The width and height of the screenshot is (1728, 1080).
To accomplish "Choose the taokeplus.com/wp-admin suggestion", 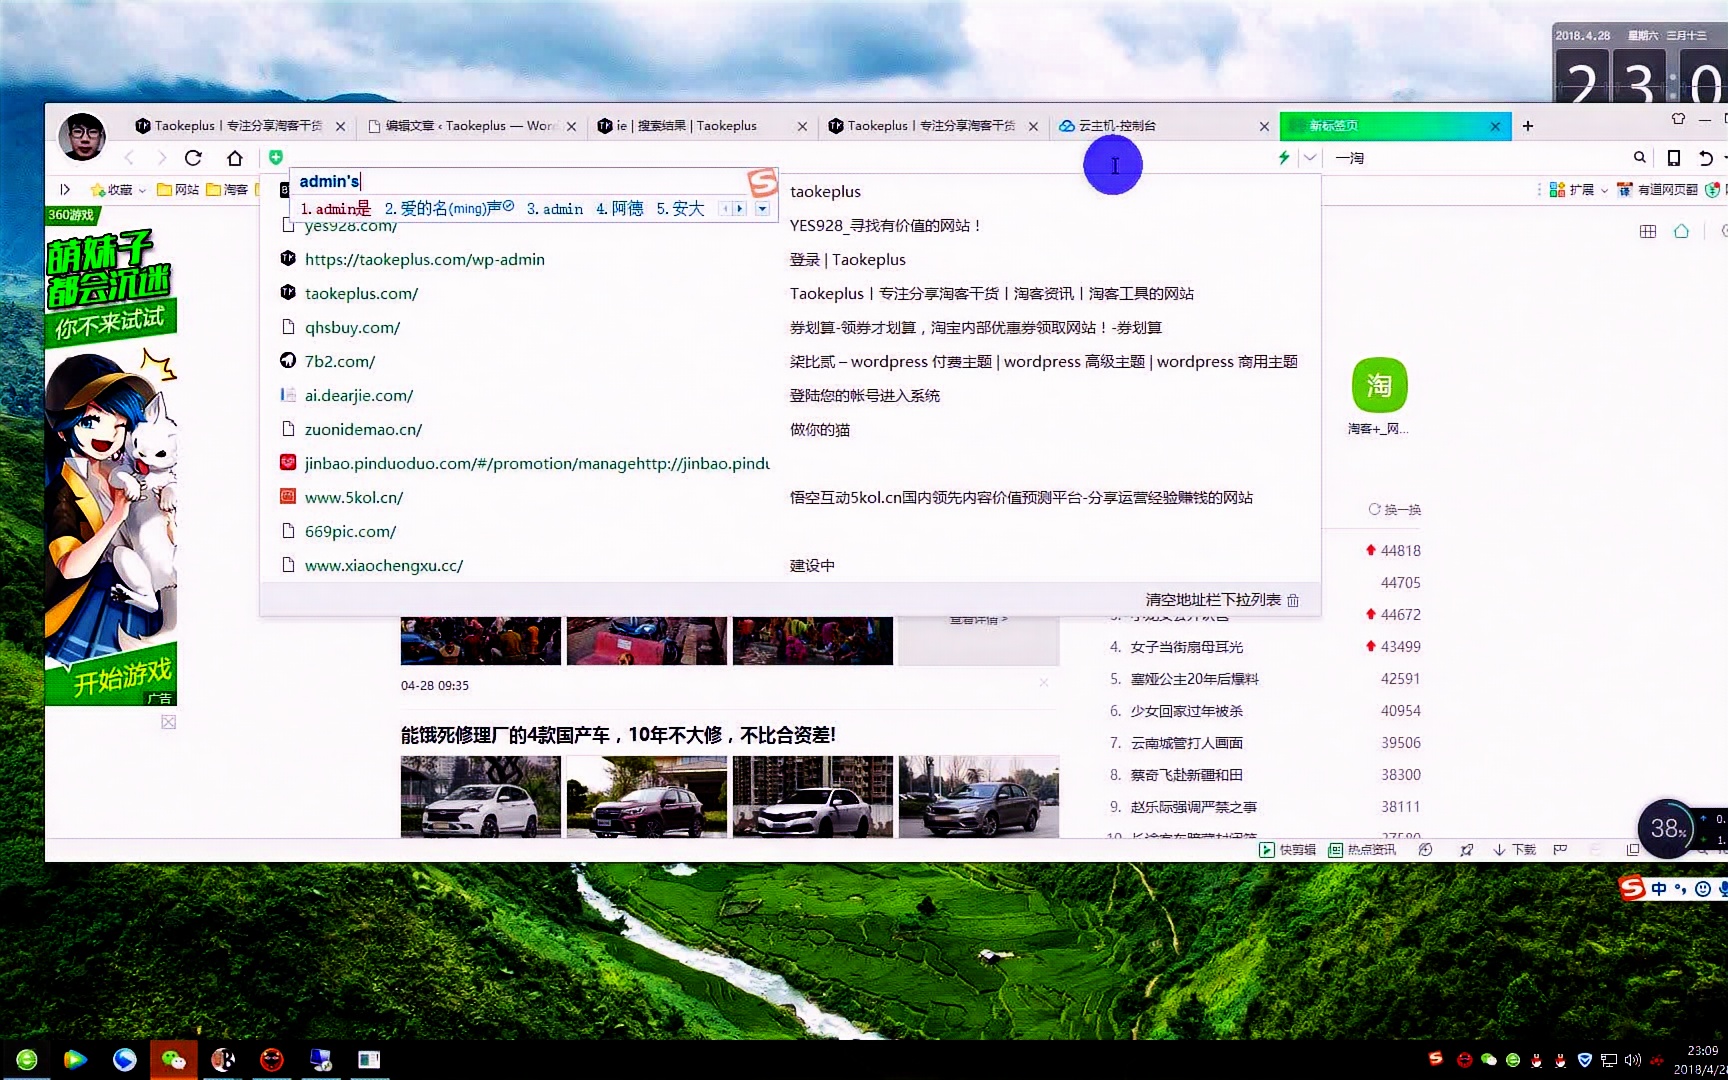I will click(790, 260).
